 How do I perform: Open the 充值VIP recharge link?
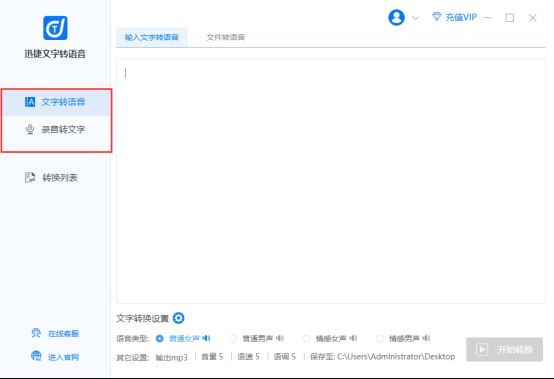(x=461, y=17)
